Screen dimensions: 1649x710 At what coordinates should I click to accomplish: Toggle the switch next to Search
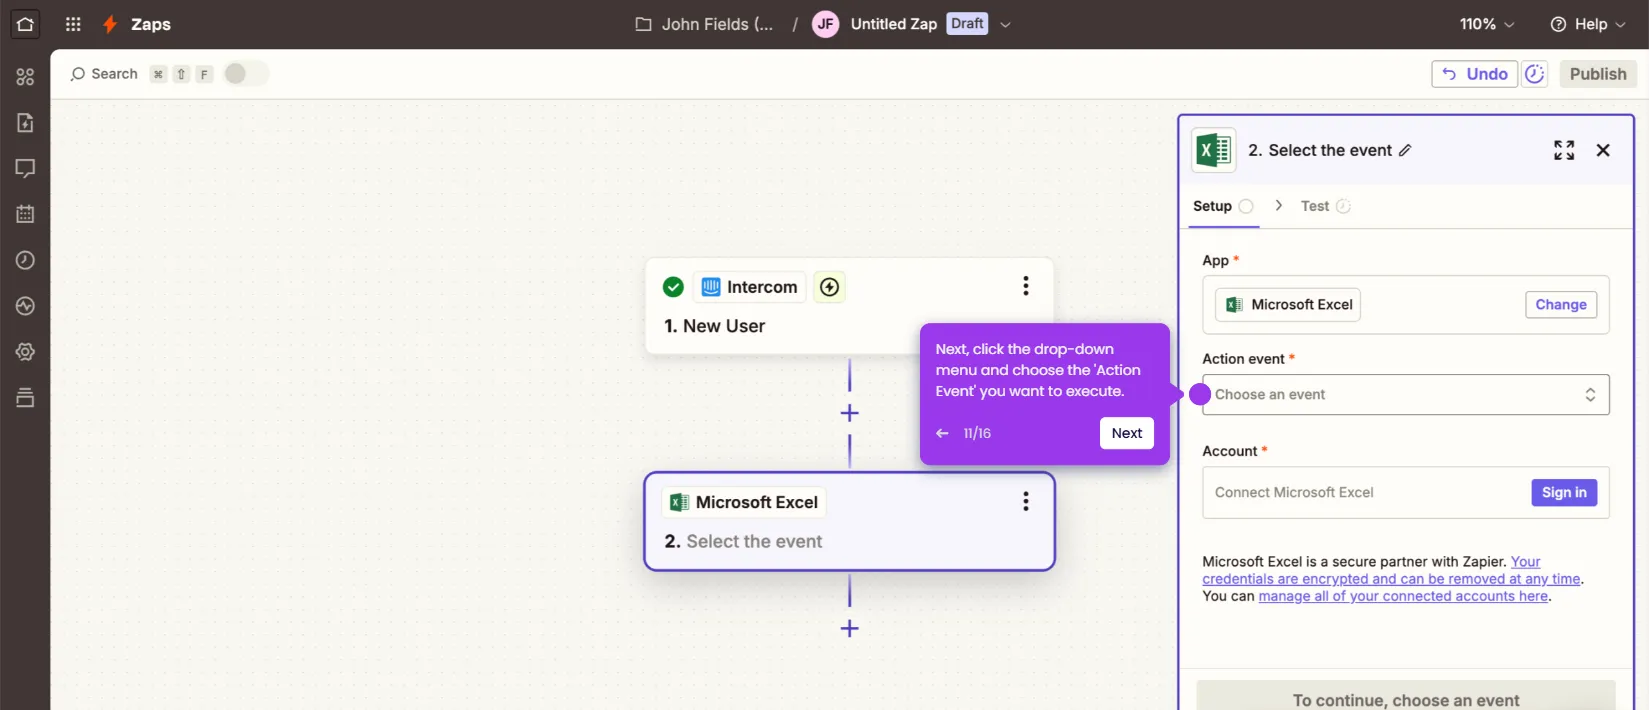pos(245,74)
